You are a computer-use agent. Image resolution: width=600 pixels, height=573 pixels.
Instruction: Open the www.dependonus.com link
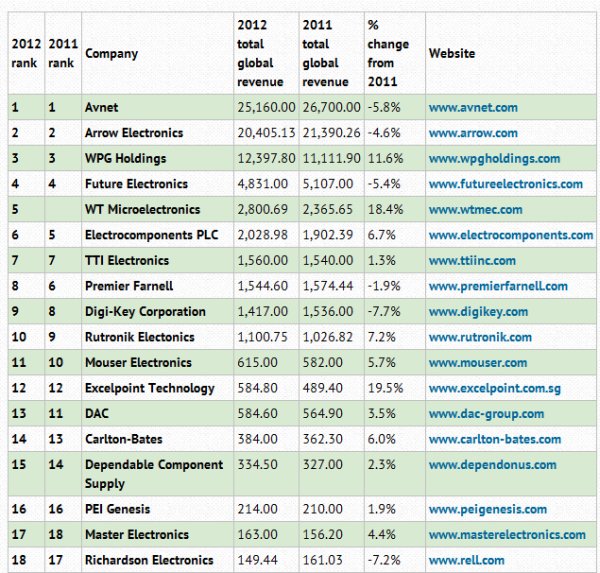492,465
